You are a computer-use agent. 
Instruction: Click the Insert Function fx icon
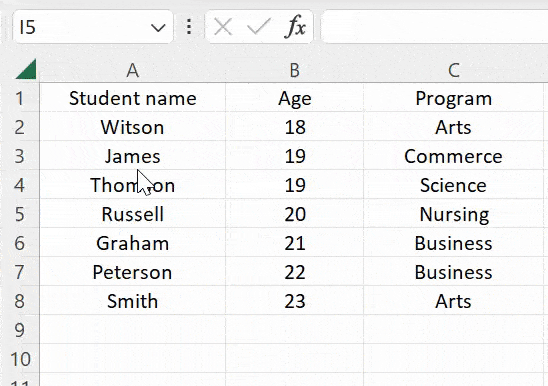295,27
